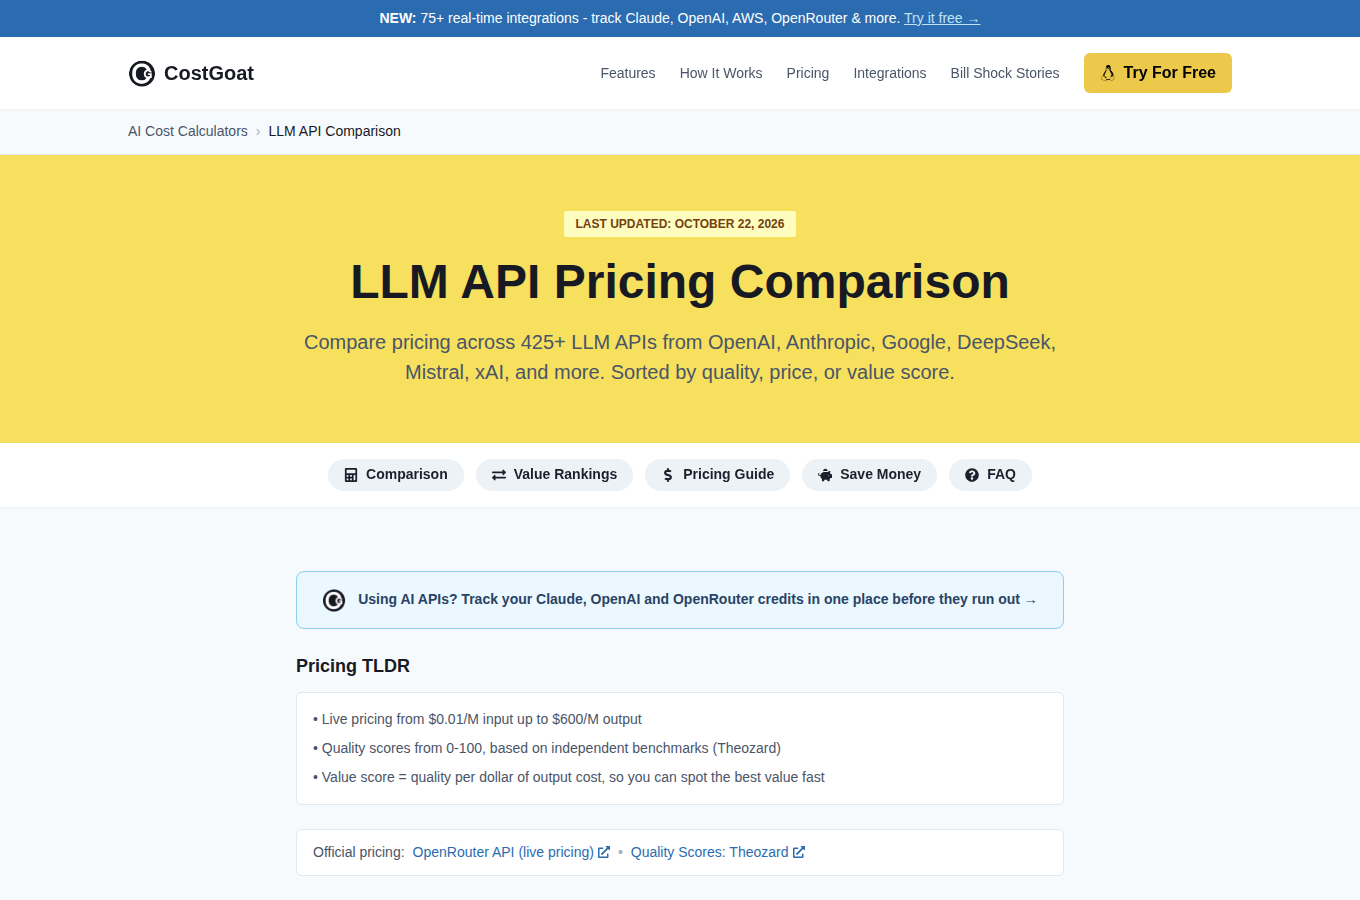Click the 'LLM API Comparison' breadcrumb text
The width and height of the screenshot is (1360, 900).
pos(335,131)
